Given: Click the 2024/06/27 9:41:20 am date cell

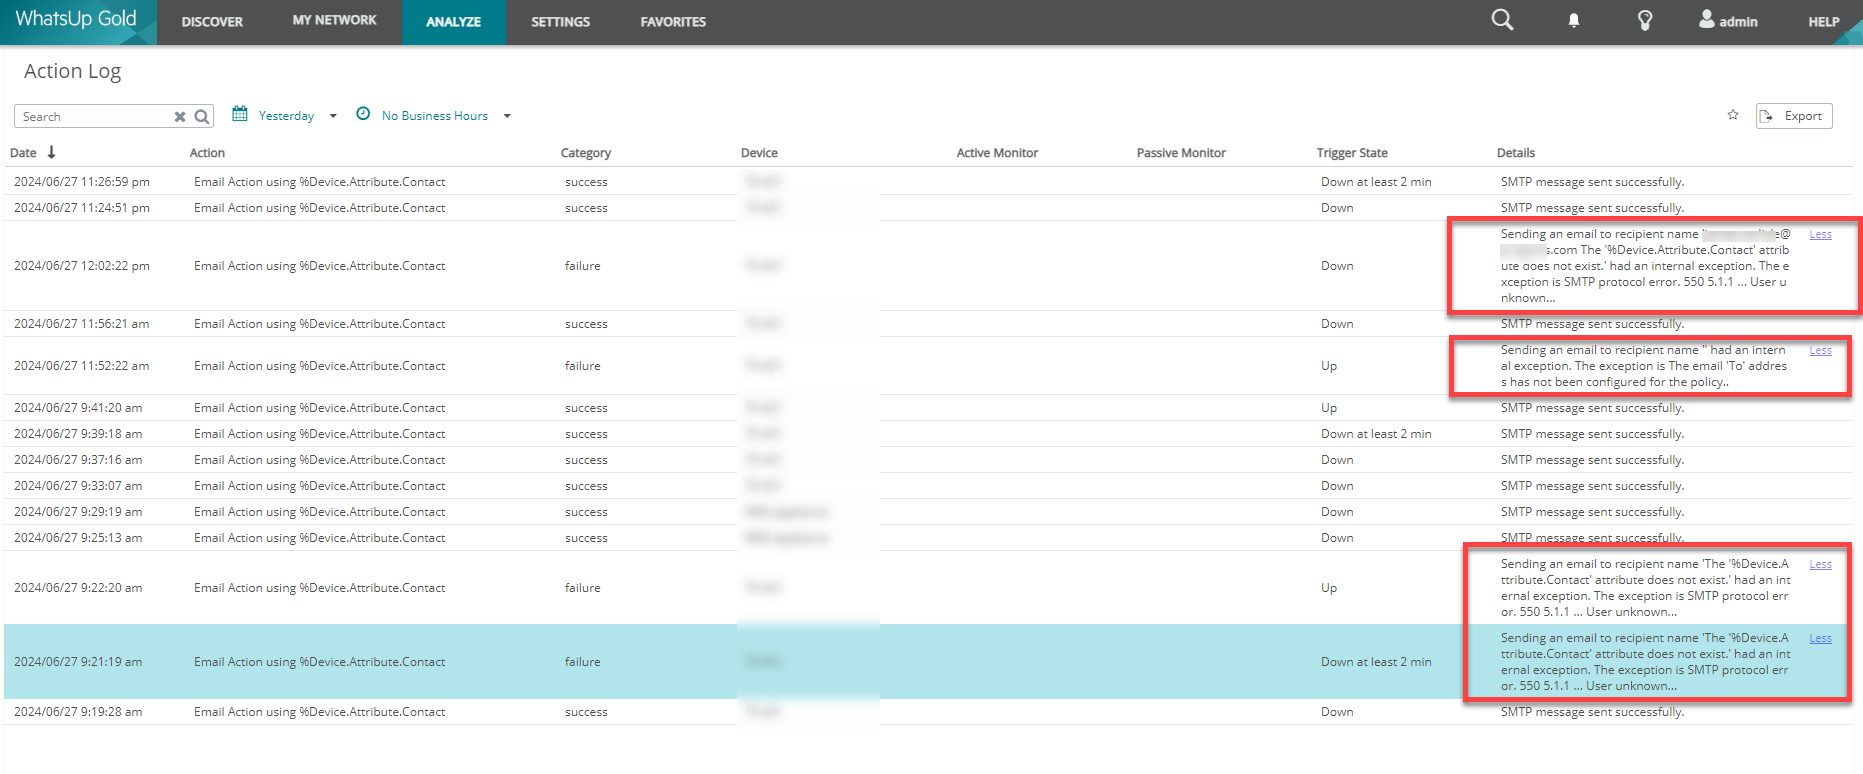Looking at the screenshot, I should point(78,408).
